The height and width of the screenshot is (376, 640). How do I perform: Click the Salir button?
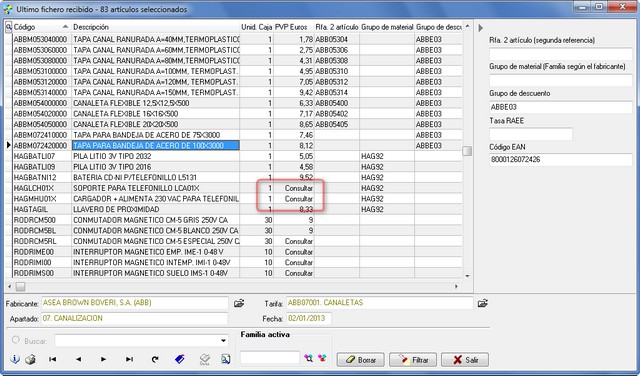(465, 360)
